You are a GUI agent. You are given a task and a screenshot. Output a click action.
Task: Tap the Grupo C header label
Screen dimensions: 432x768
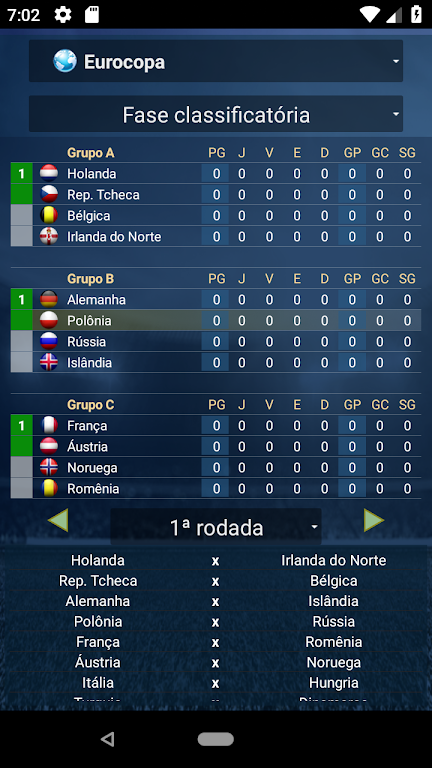pos(91,405)
